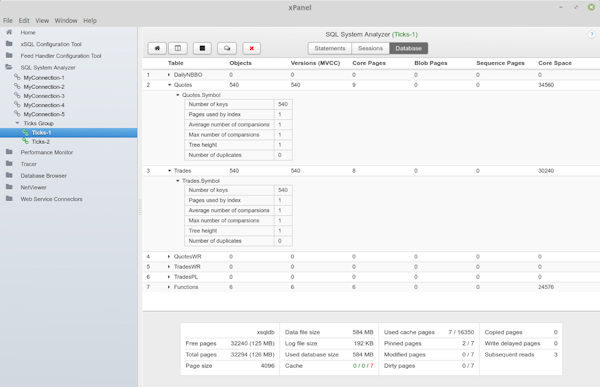Click the Used cache pages value 7 / 16350
This screenshot has height=387, width=600.
pos(461,332)
